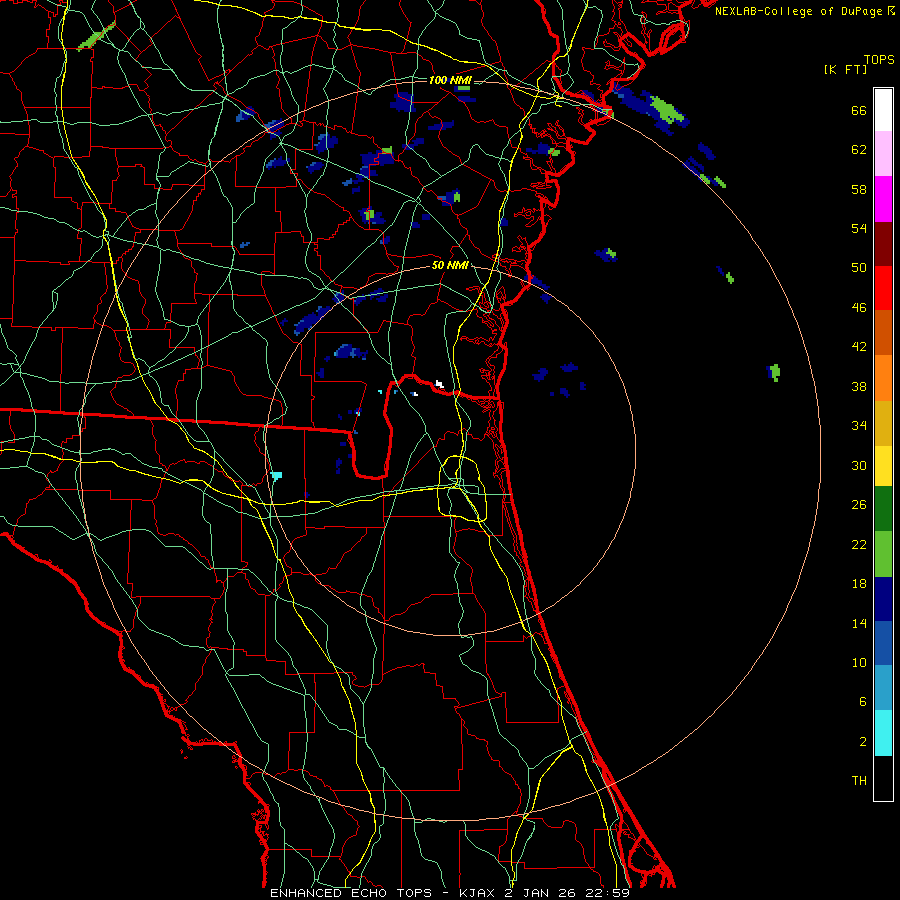Click the TOPS K FT legend heading
The image size is (900, 900).
click(x=859, y=64)
